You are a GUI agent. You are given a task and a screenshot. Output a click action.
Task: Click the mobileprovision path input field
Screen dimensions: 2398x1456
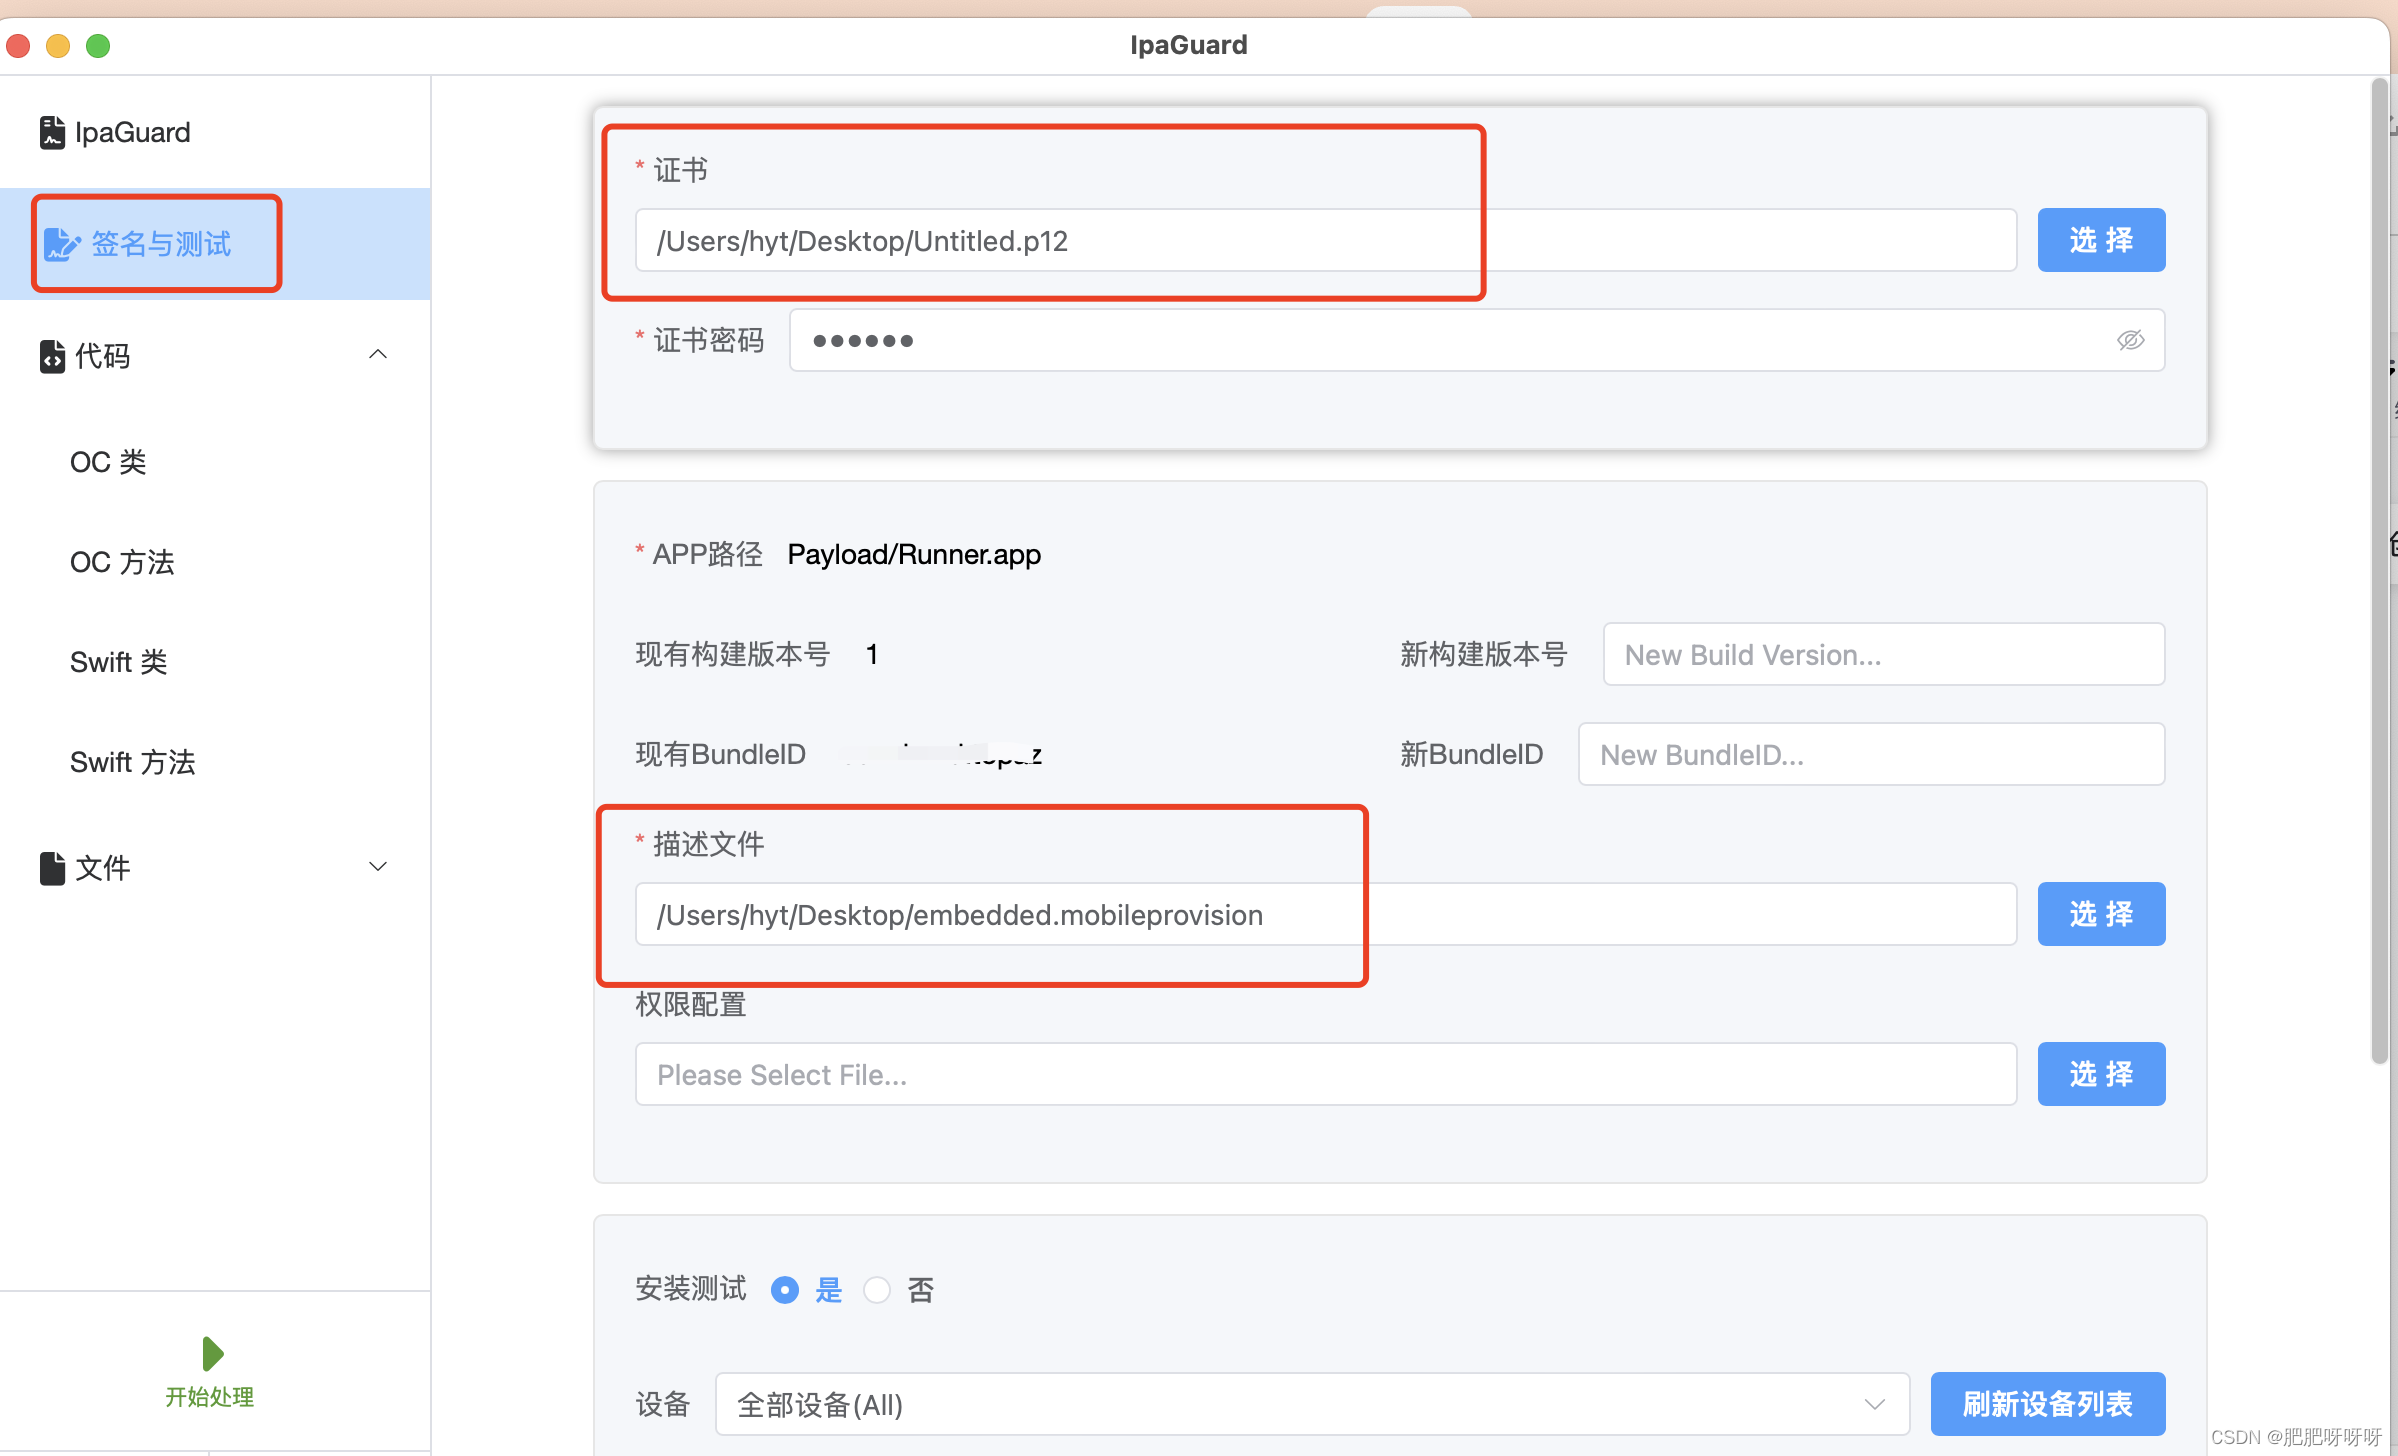1326,914
